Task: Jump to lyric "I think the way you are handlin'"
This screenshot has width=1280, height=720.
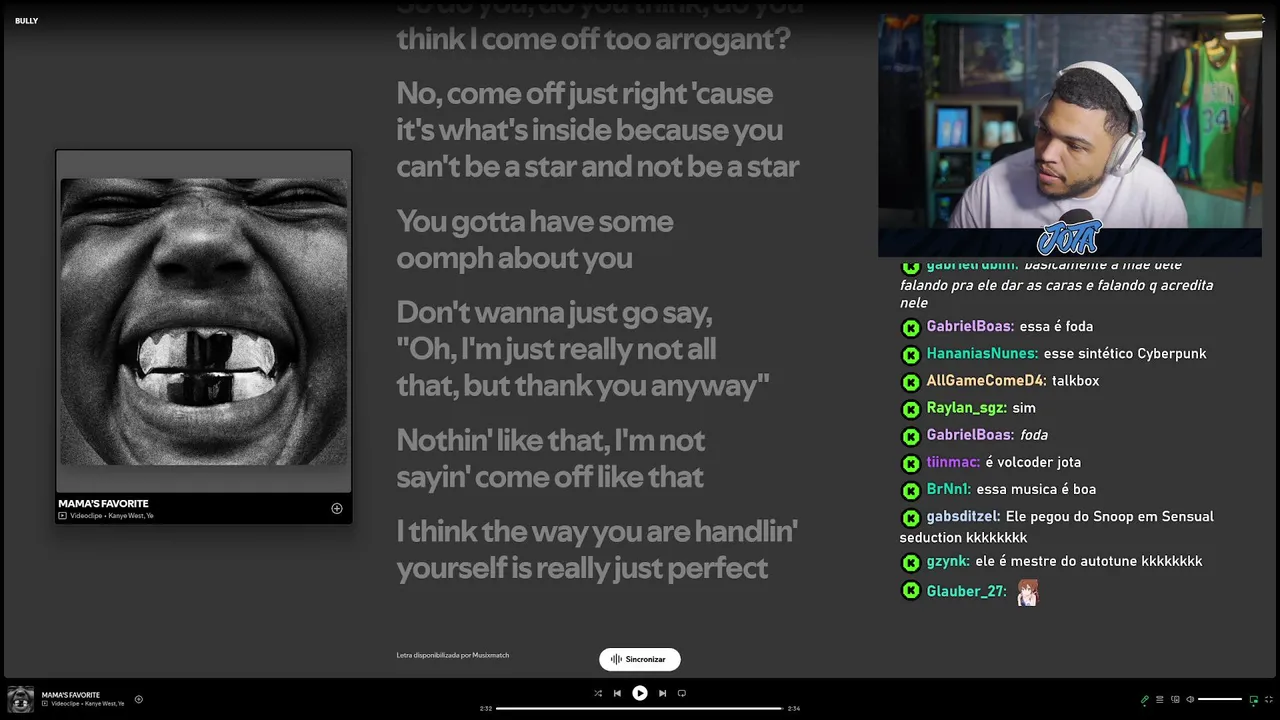Action: click(x=597, y=549)
